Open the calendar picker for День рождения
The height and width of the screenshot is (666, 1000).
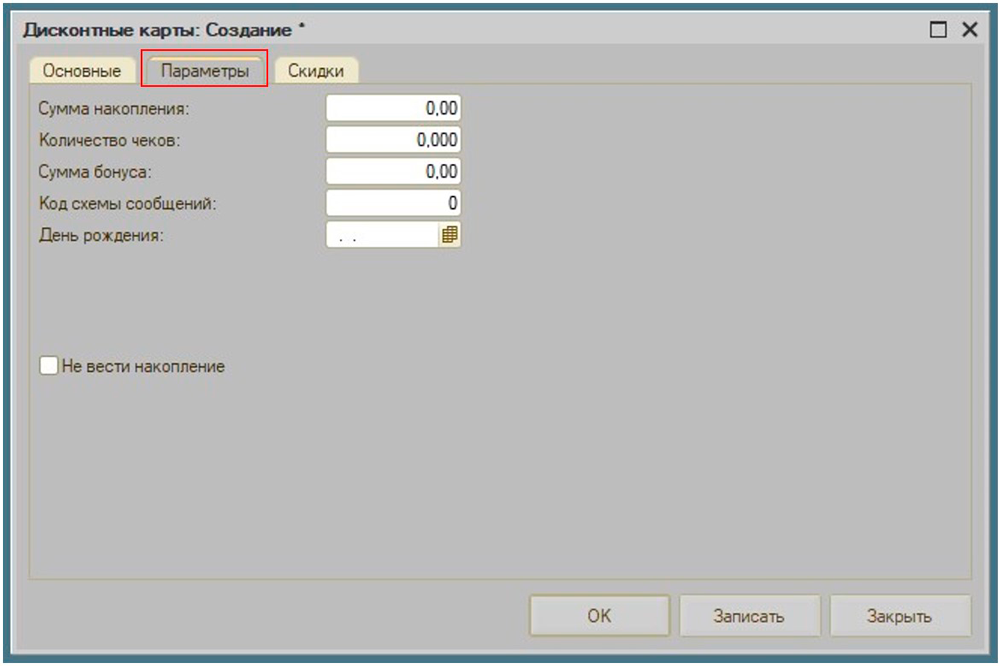click(450, 235)
